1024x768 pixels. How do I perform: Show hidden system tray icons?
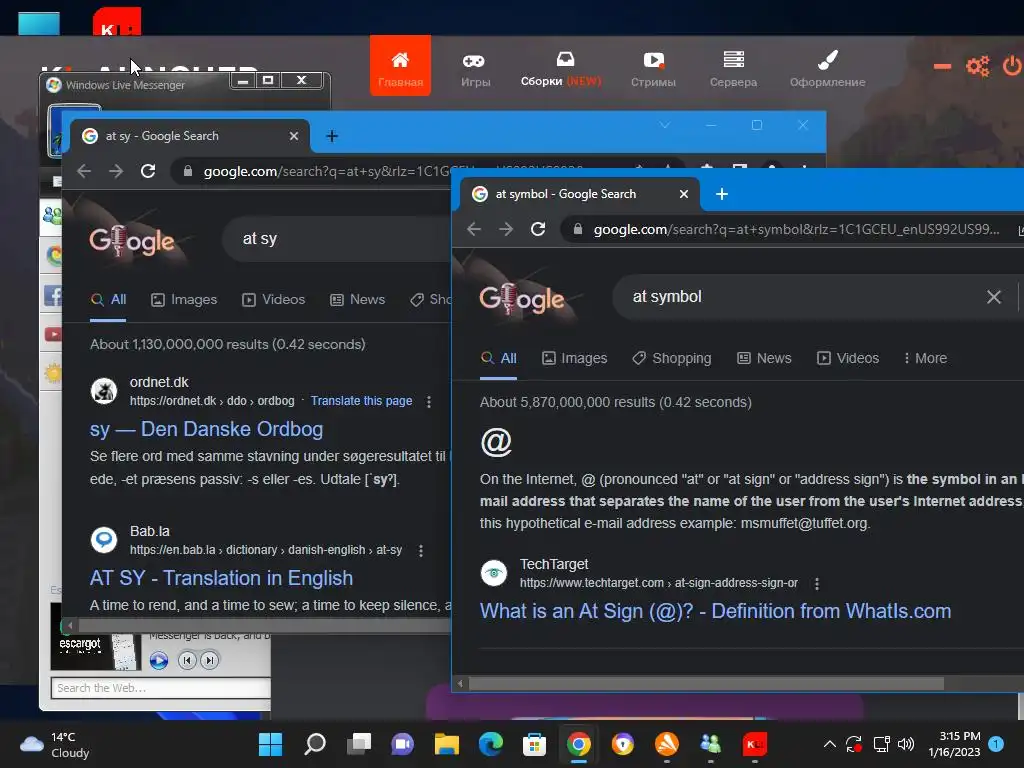[829, 744]
